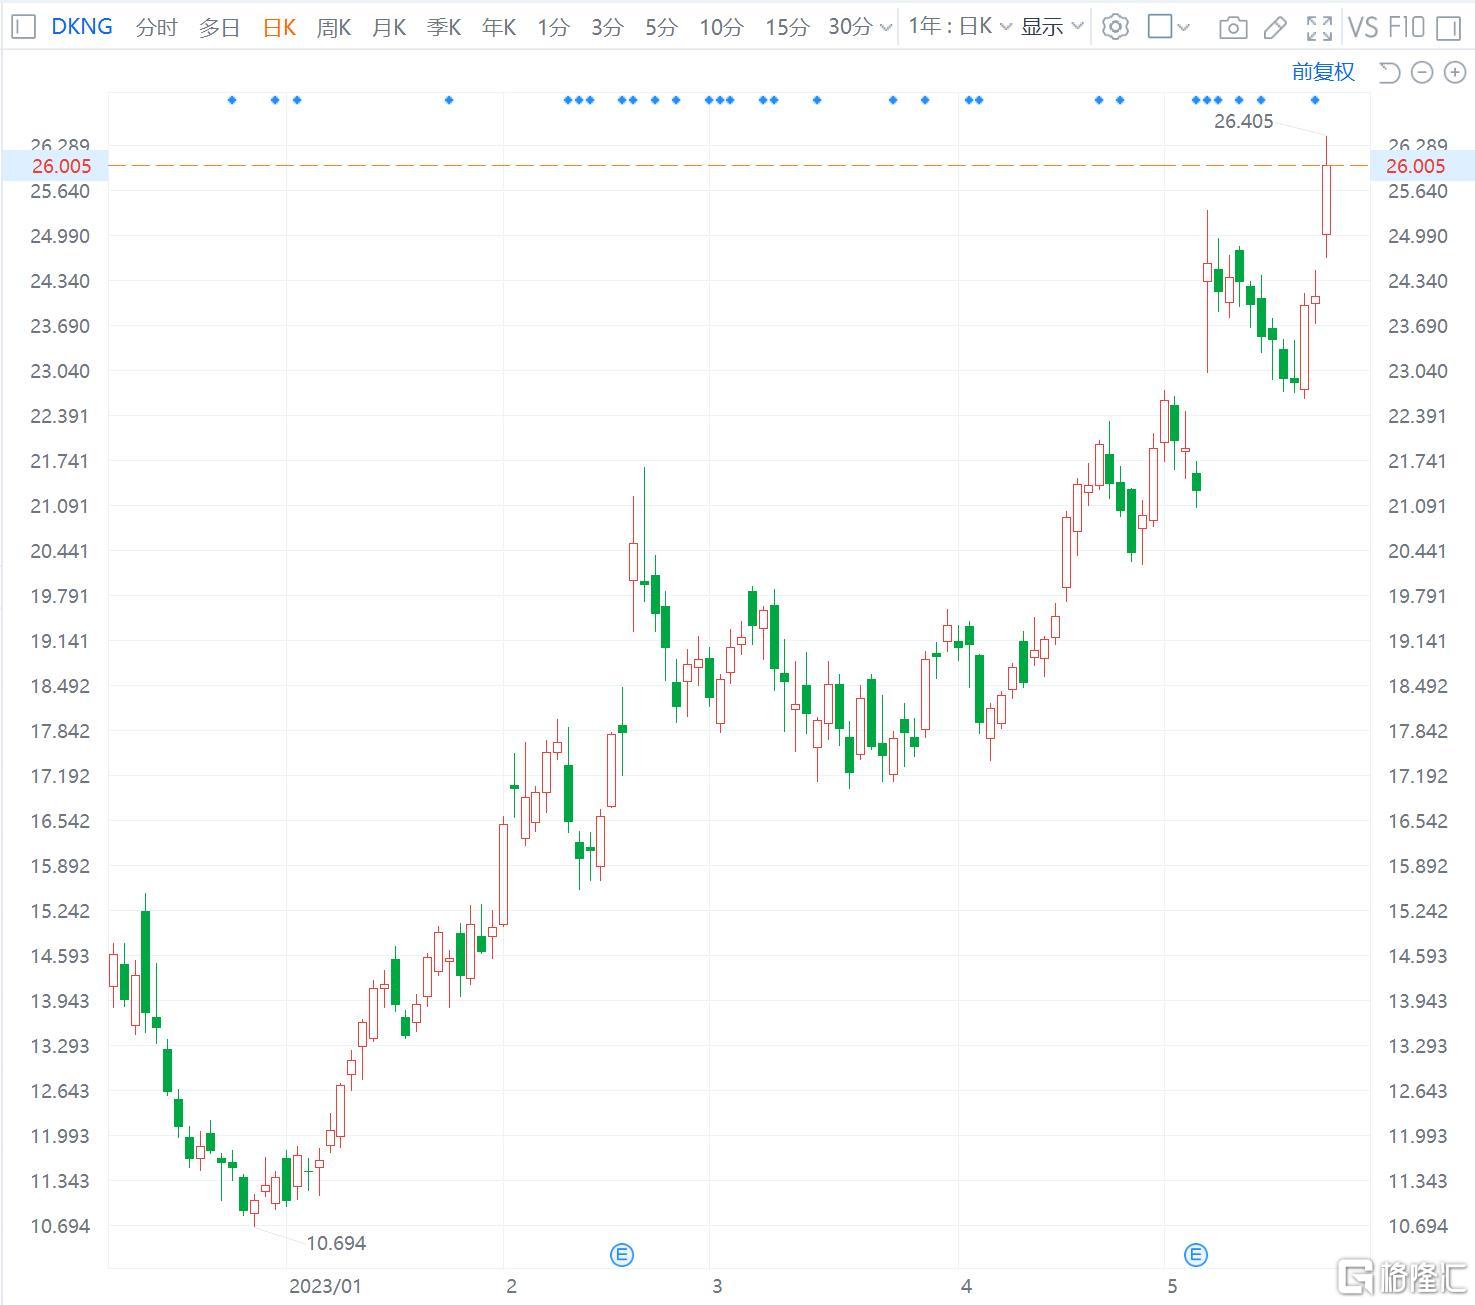Switch to 多日 multi-day view
This screenshot has width=1475, height=1305.
tap(219, 28)
